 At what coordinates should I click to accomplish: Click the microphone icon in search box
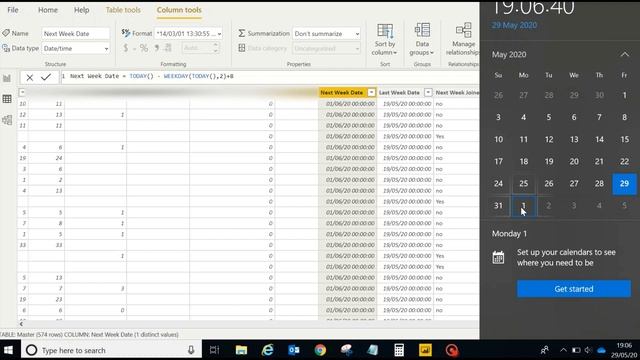pos(191,350)
